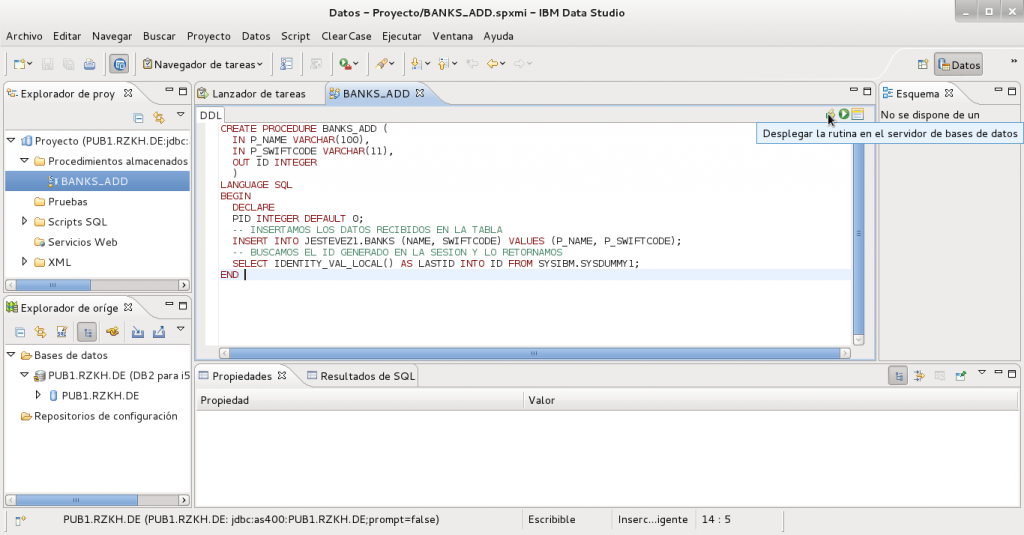Screen dimensions: 1024x535
Task: Click the task list icon after Navegador de tareas
Action: (286, 64)
